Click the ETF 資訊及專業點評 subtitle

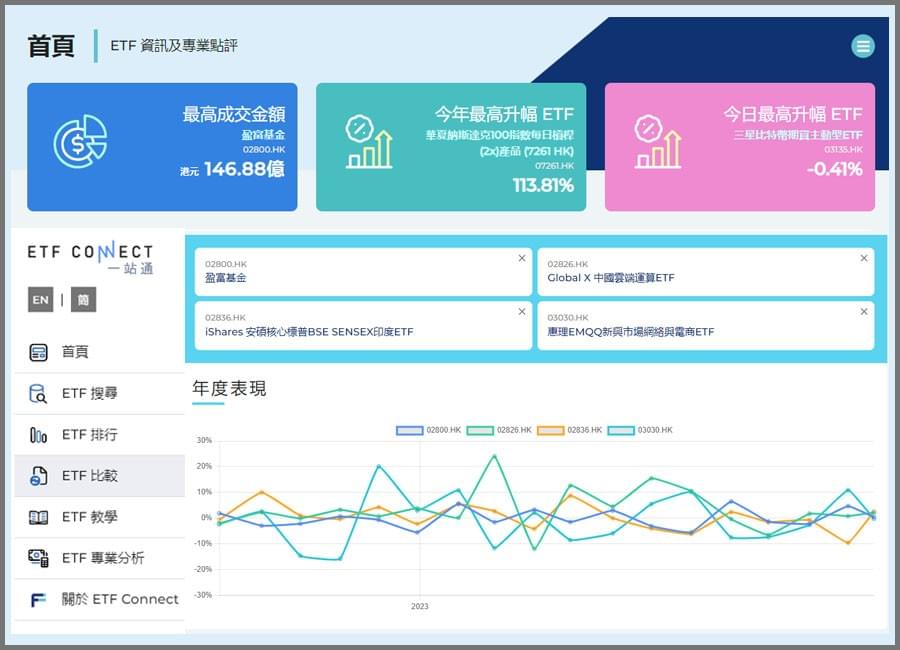[x=174, y=46]
